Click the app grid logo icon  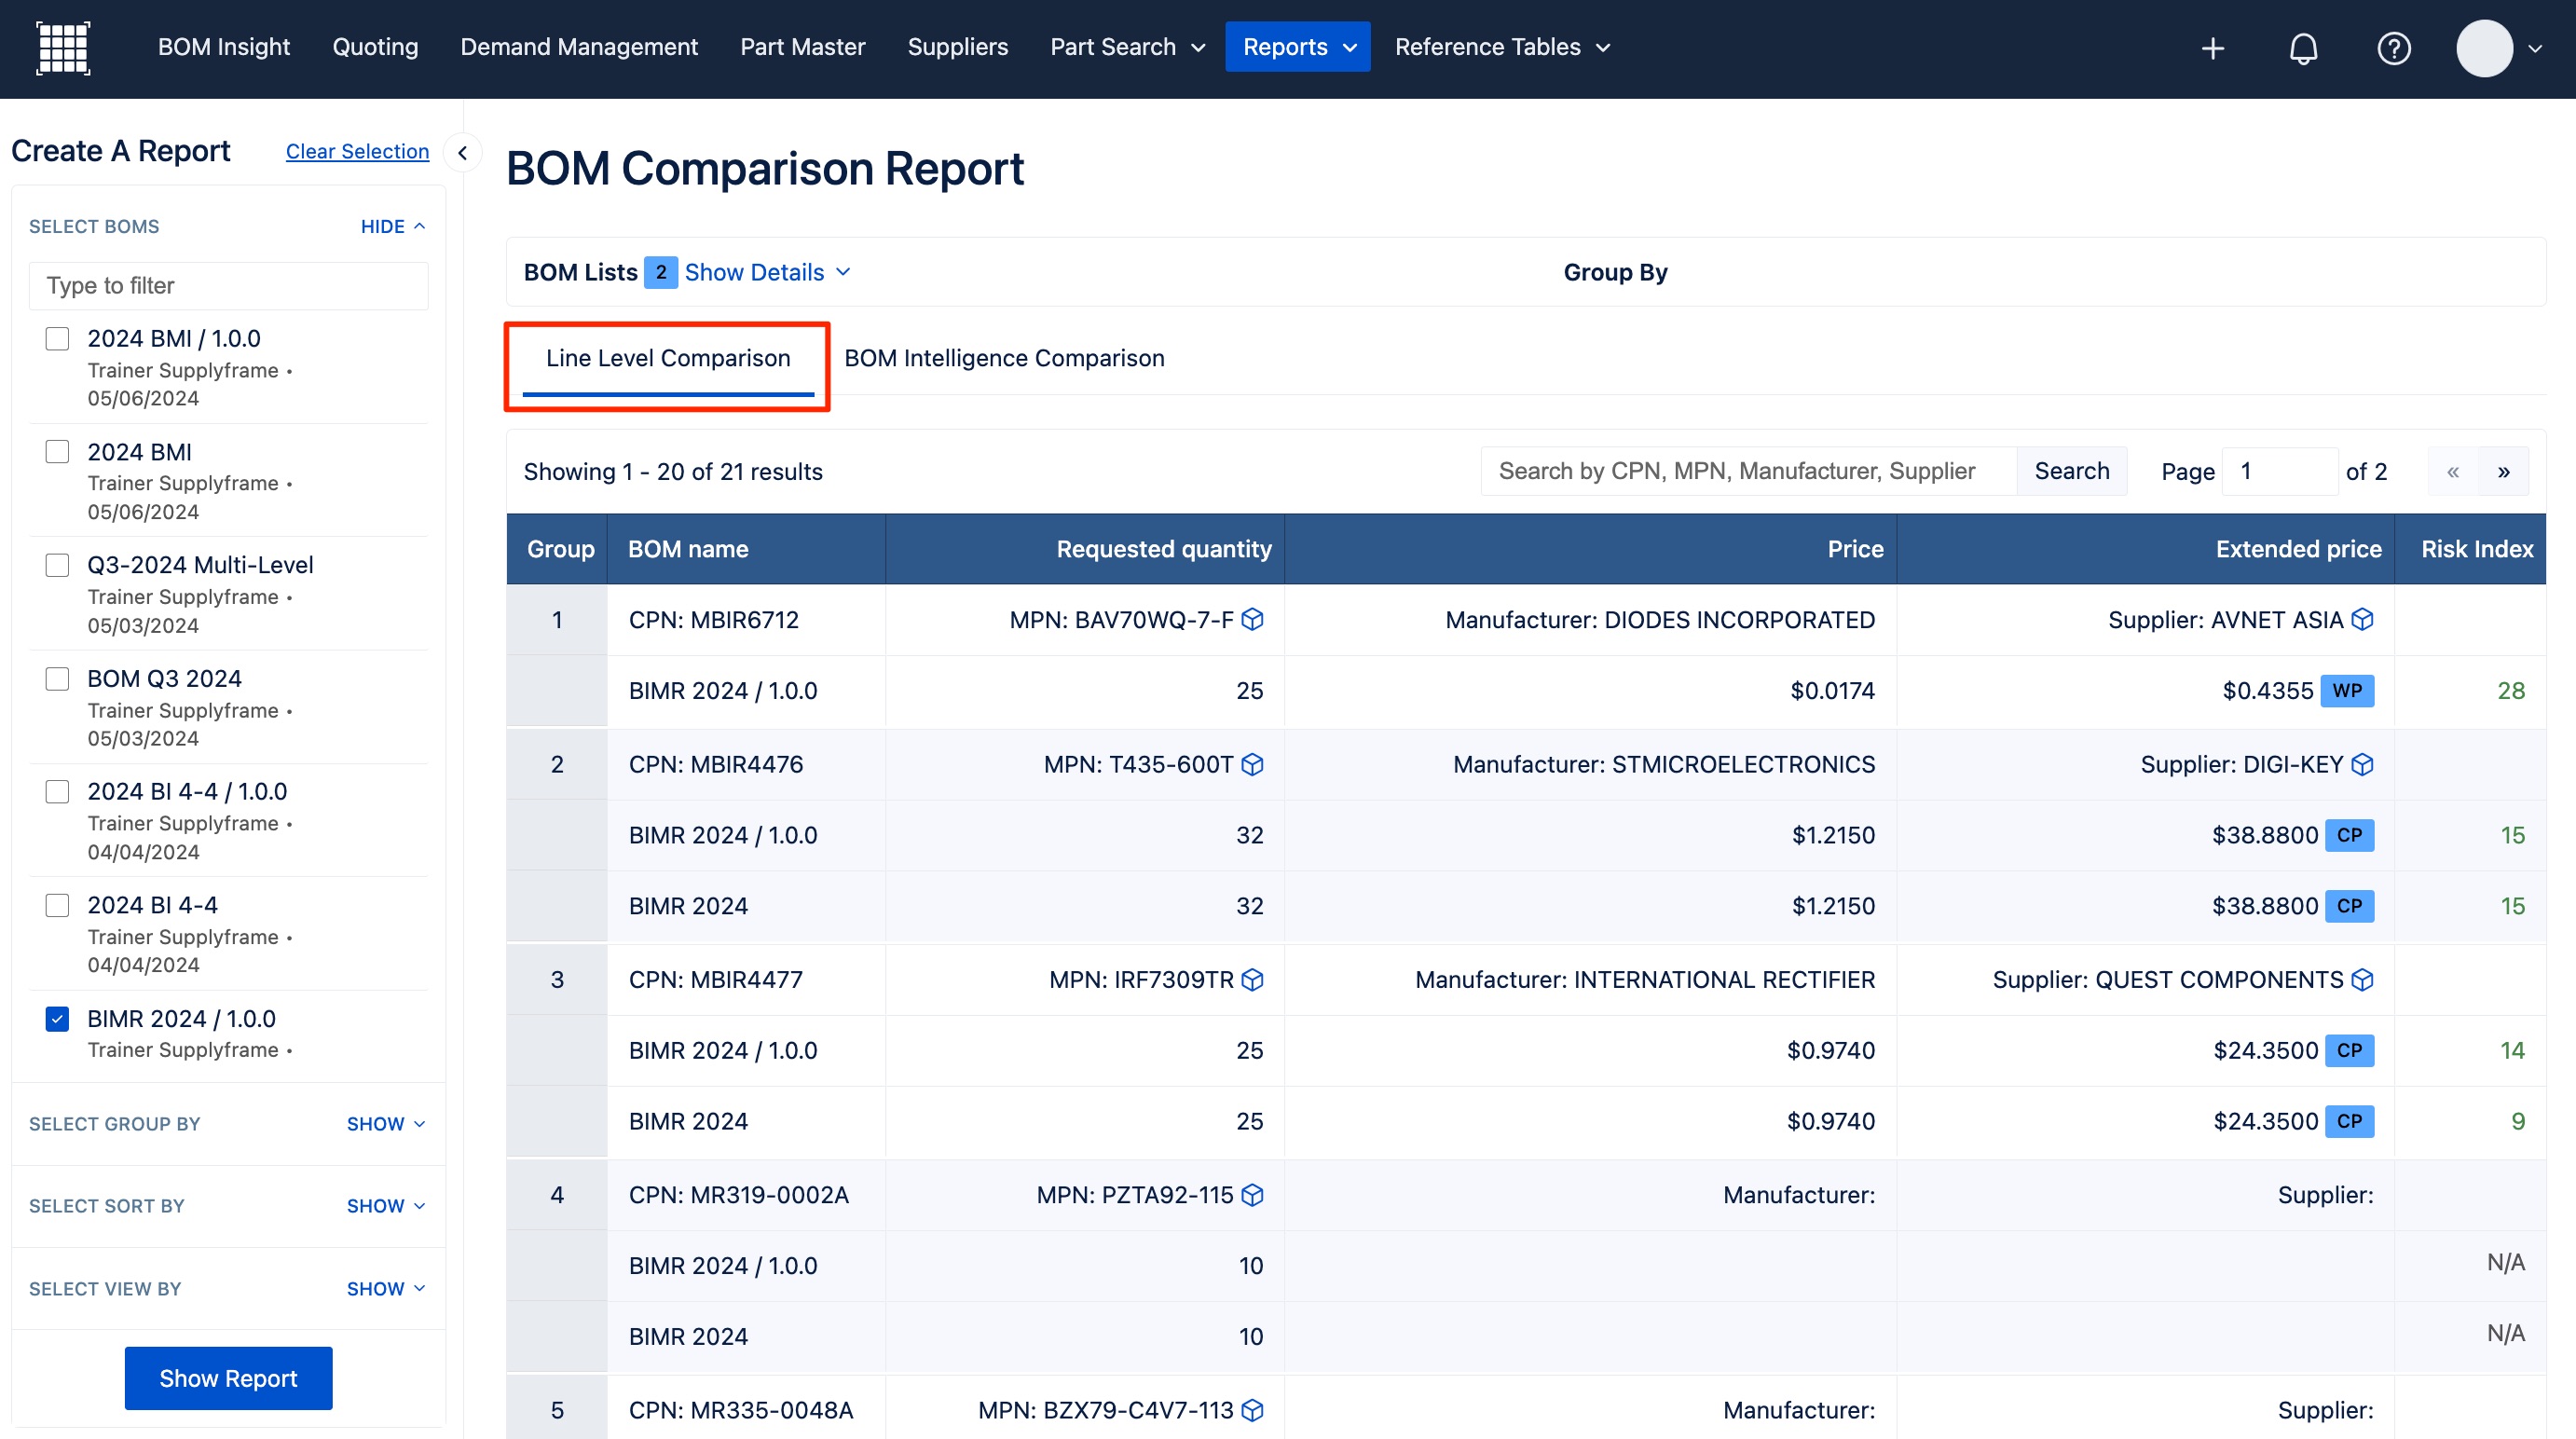pyautogui.click(x=63, y=47)
